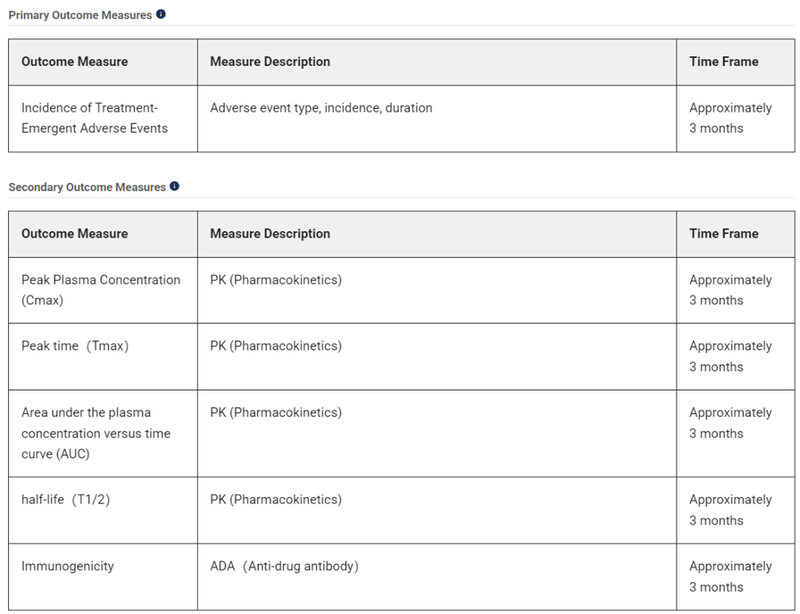Select the Measure Description header in the primary table
This screenshot has height=614, width=800.
pos(270,62)
